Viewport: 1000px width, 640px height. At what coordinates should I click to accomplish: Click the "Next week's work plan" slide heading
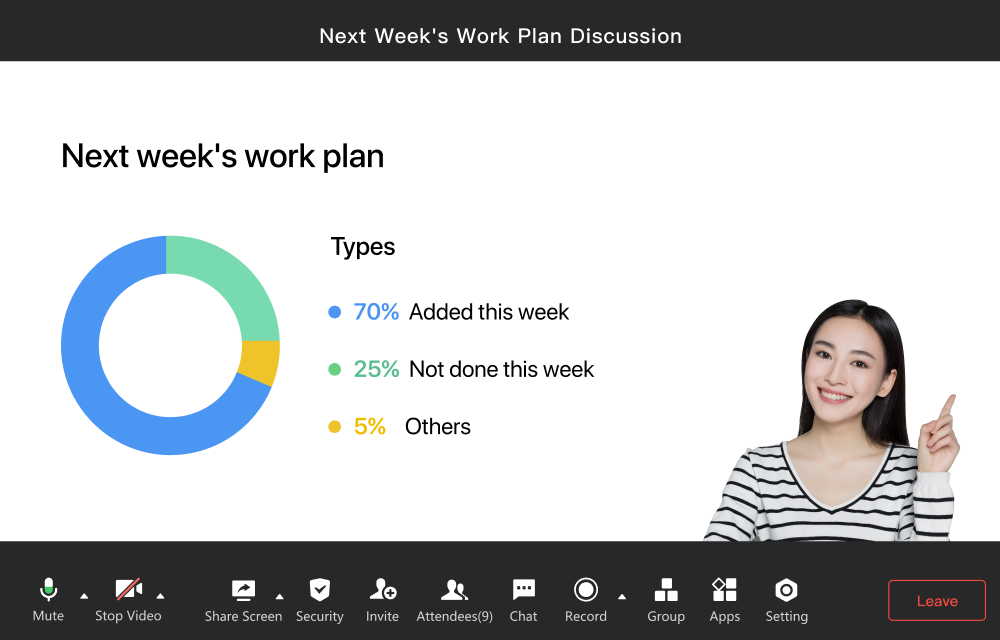click(x=223, y=157)
